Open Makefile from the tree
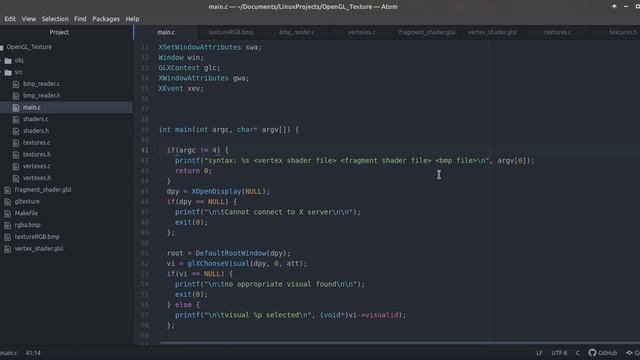 pos(26,213)
